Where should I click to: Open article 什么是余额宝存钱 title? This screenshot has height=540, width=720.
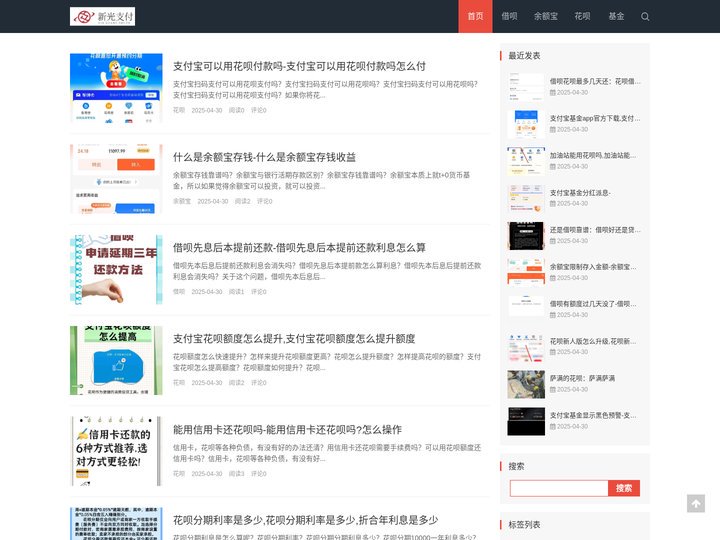[x=264, y=157]
